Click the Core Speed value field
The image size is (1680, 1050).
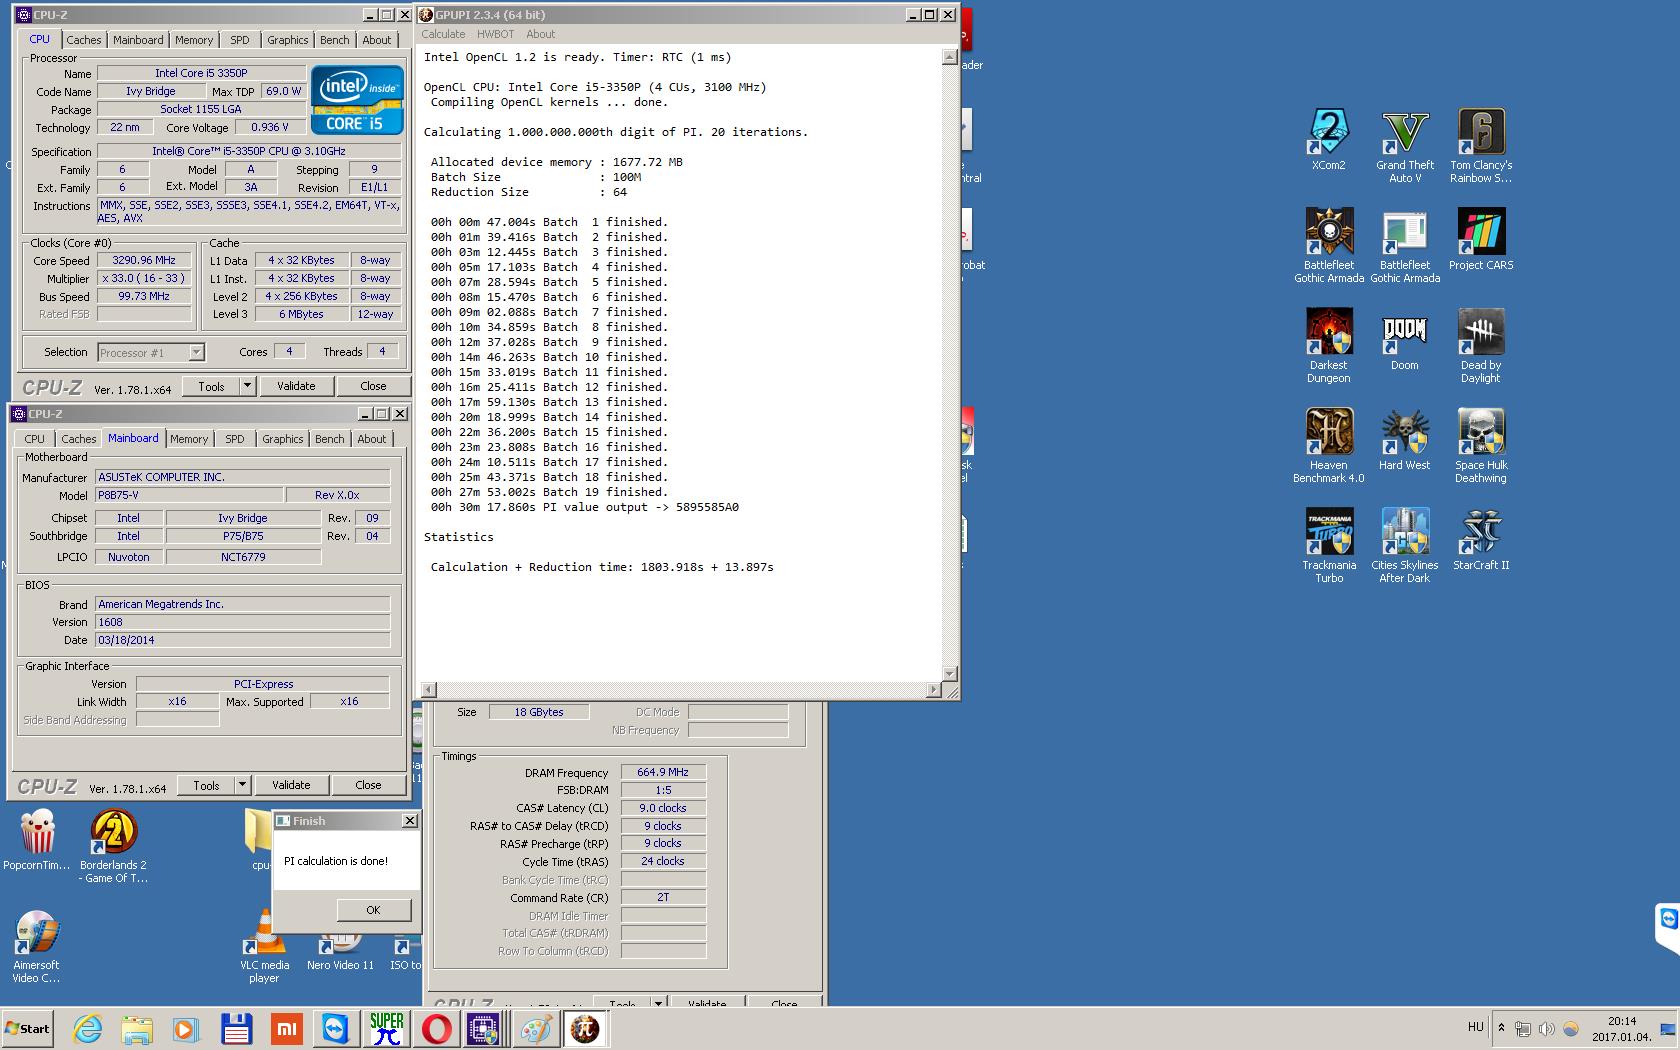(144, 260)
